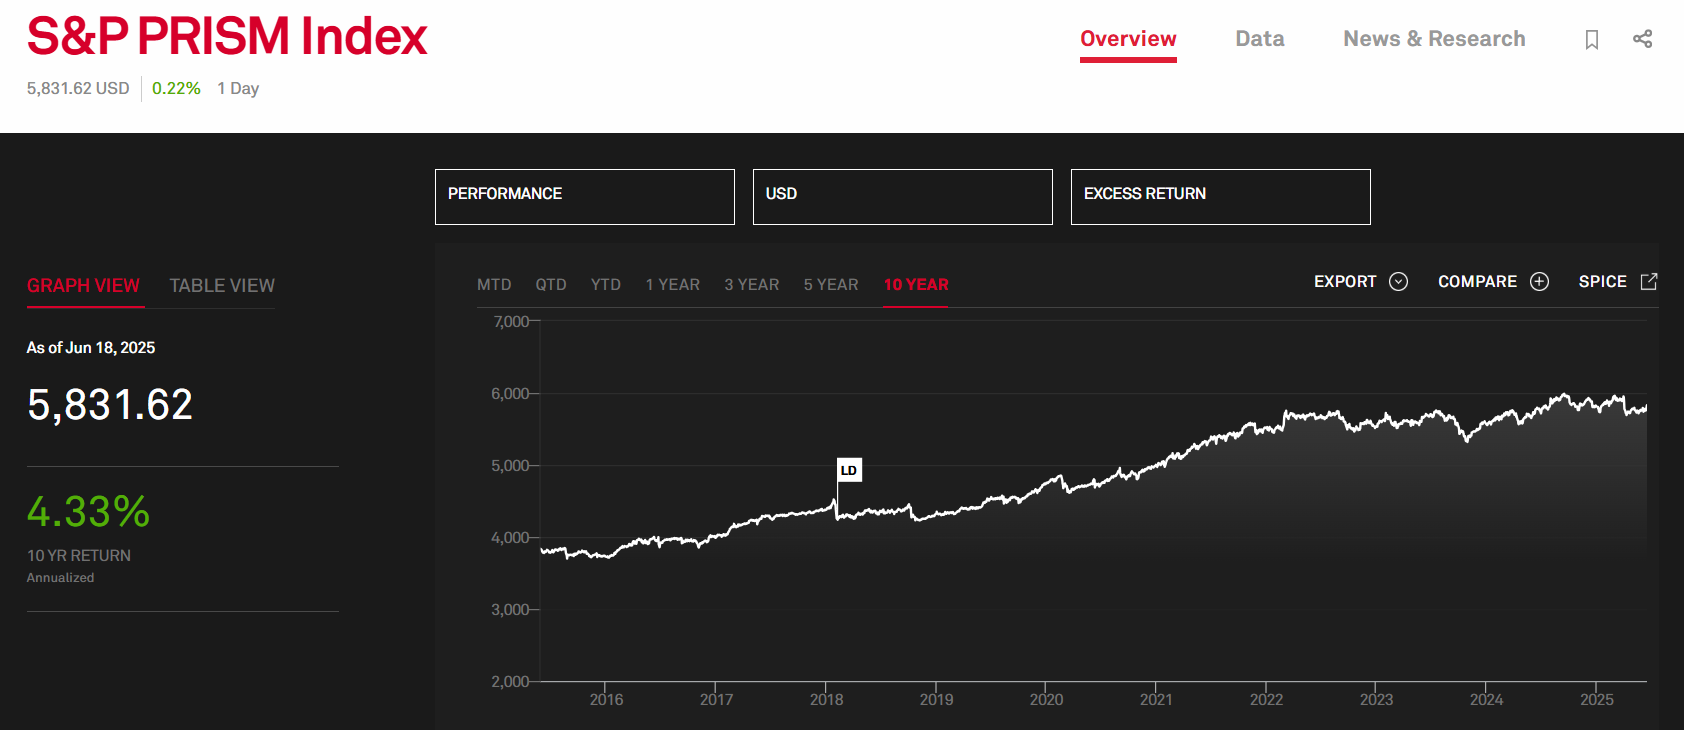Click the S&P PRISM Index title
Viewport: 1684px width, 730px height.
227,37
